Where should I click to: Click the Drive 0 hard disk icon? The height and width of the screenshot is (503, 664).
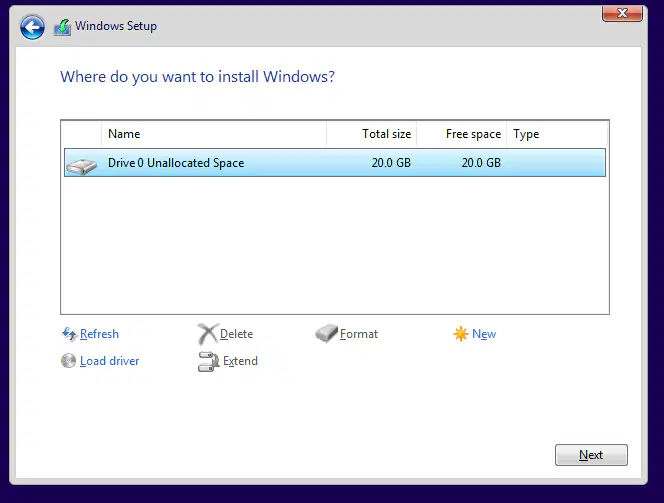pyautogui.click(x=82, y=166)
